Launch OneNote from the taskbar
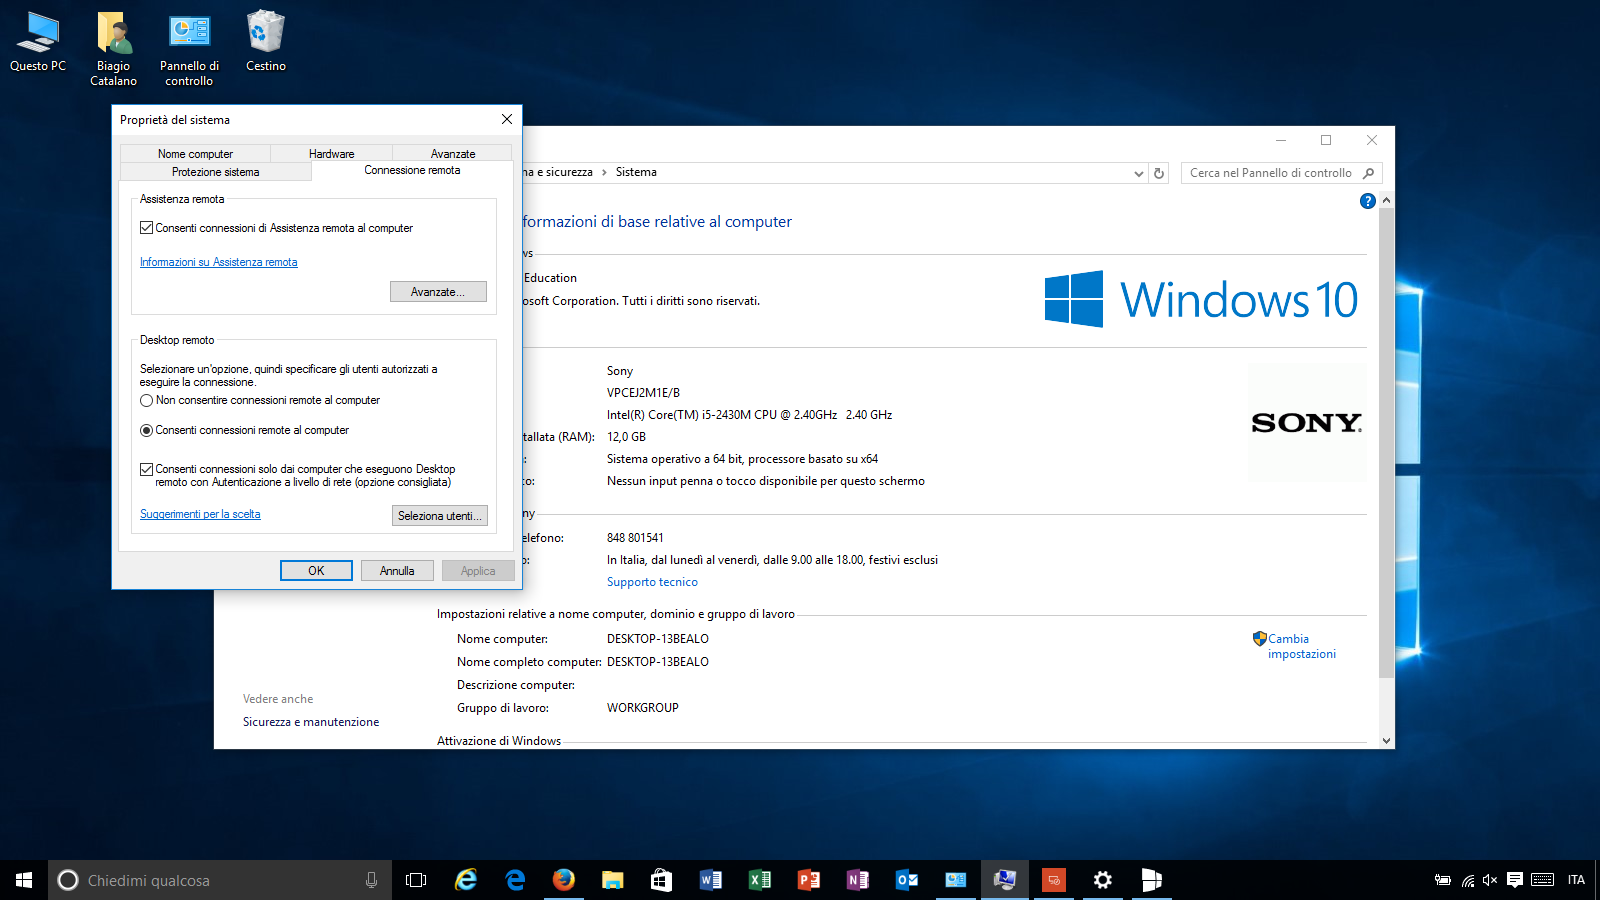The image size is (1600, 900). [857, 880]
